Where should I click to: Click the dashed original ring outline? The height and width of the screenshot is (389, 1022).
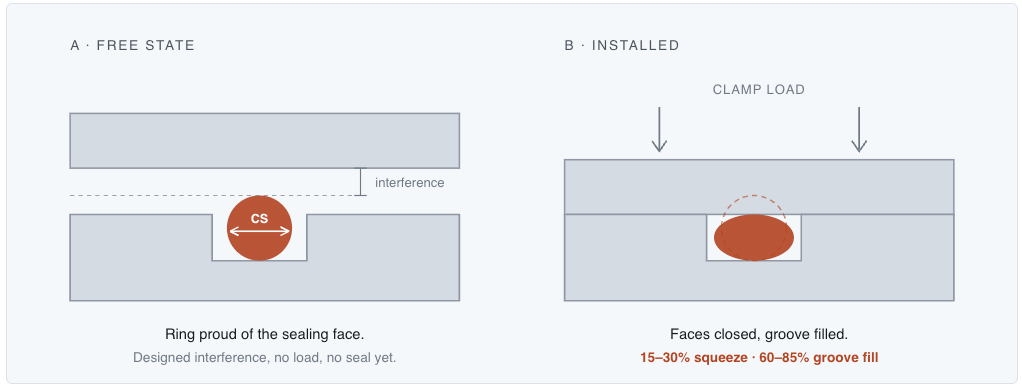point(754,227)
